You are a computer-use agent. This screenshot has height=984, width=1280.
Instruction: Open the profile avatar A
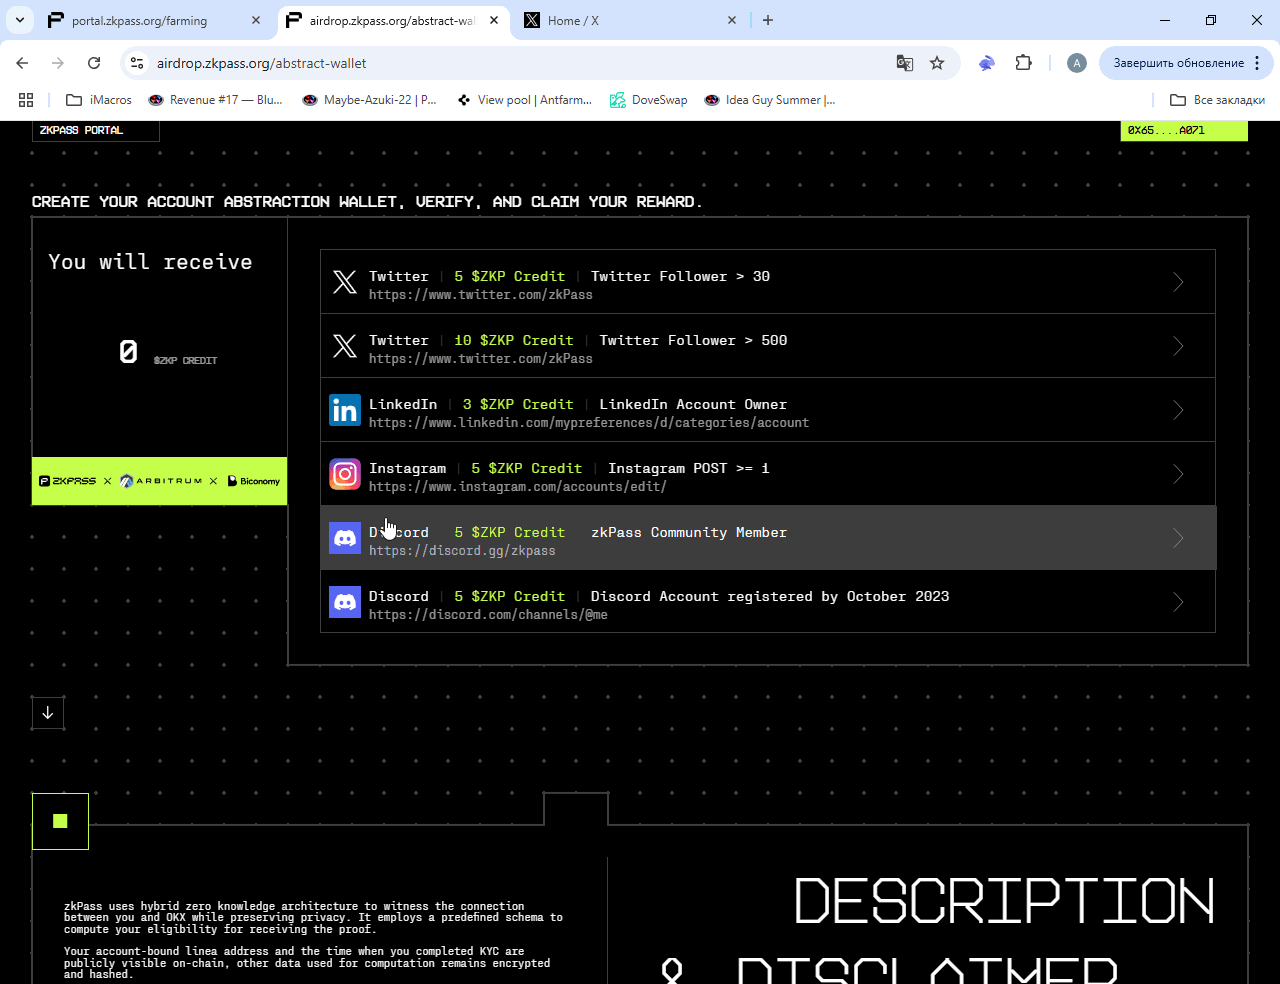click(x=1077, y=63)
